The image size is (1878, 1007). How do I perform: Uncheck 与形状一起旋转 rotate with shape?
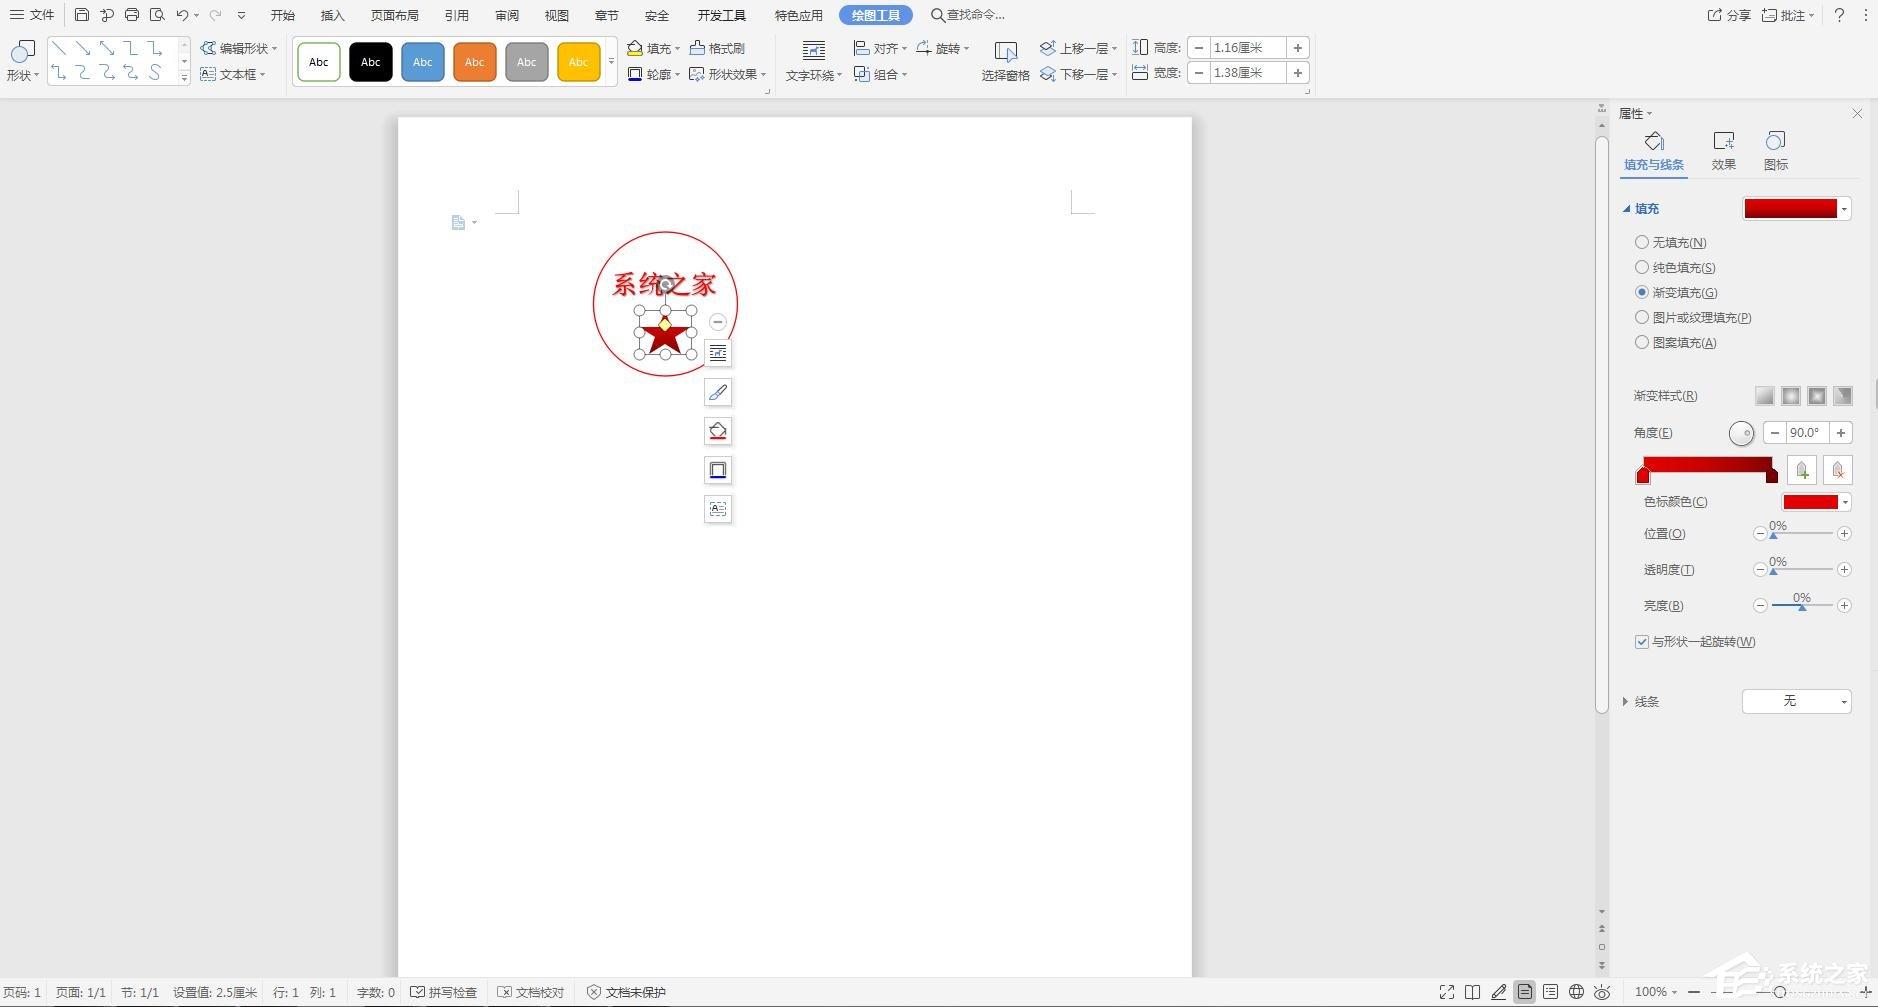[1641, 641]
